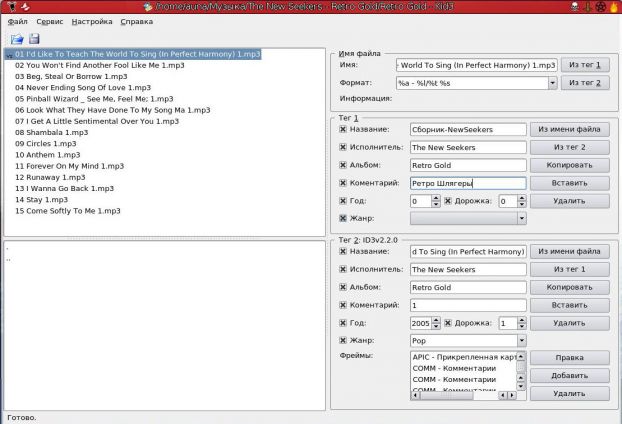
Task: Open the Tag 2 genre dropdown showing Pop
Action: (522, 340)
